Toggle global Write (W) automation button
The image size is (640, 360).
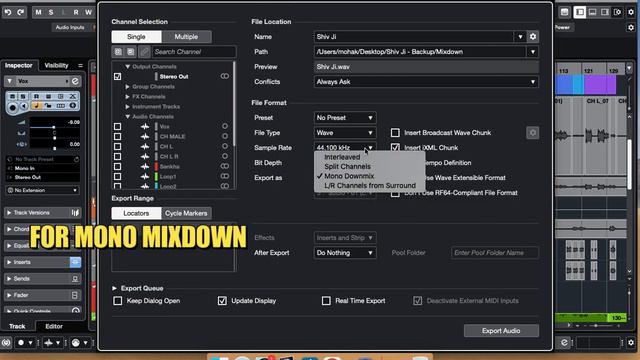tap(88, 12)
